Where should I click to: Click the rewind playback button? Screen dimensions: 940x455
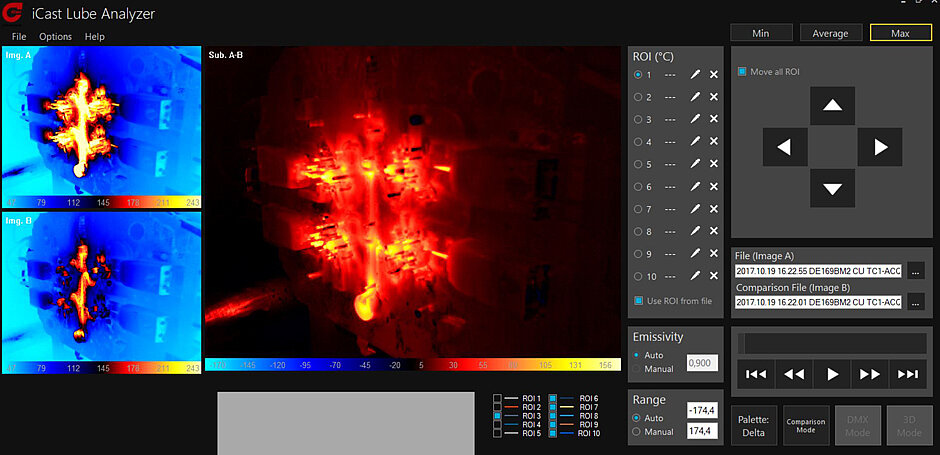(794, 374)
